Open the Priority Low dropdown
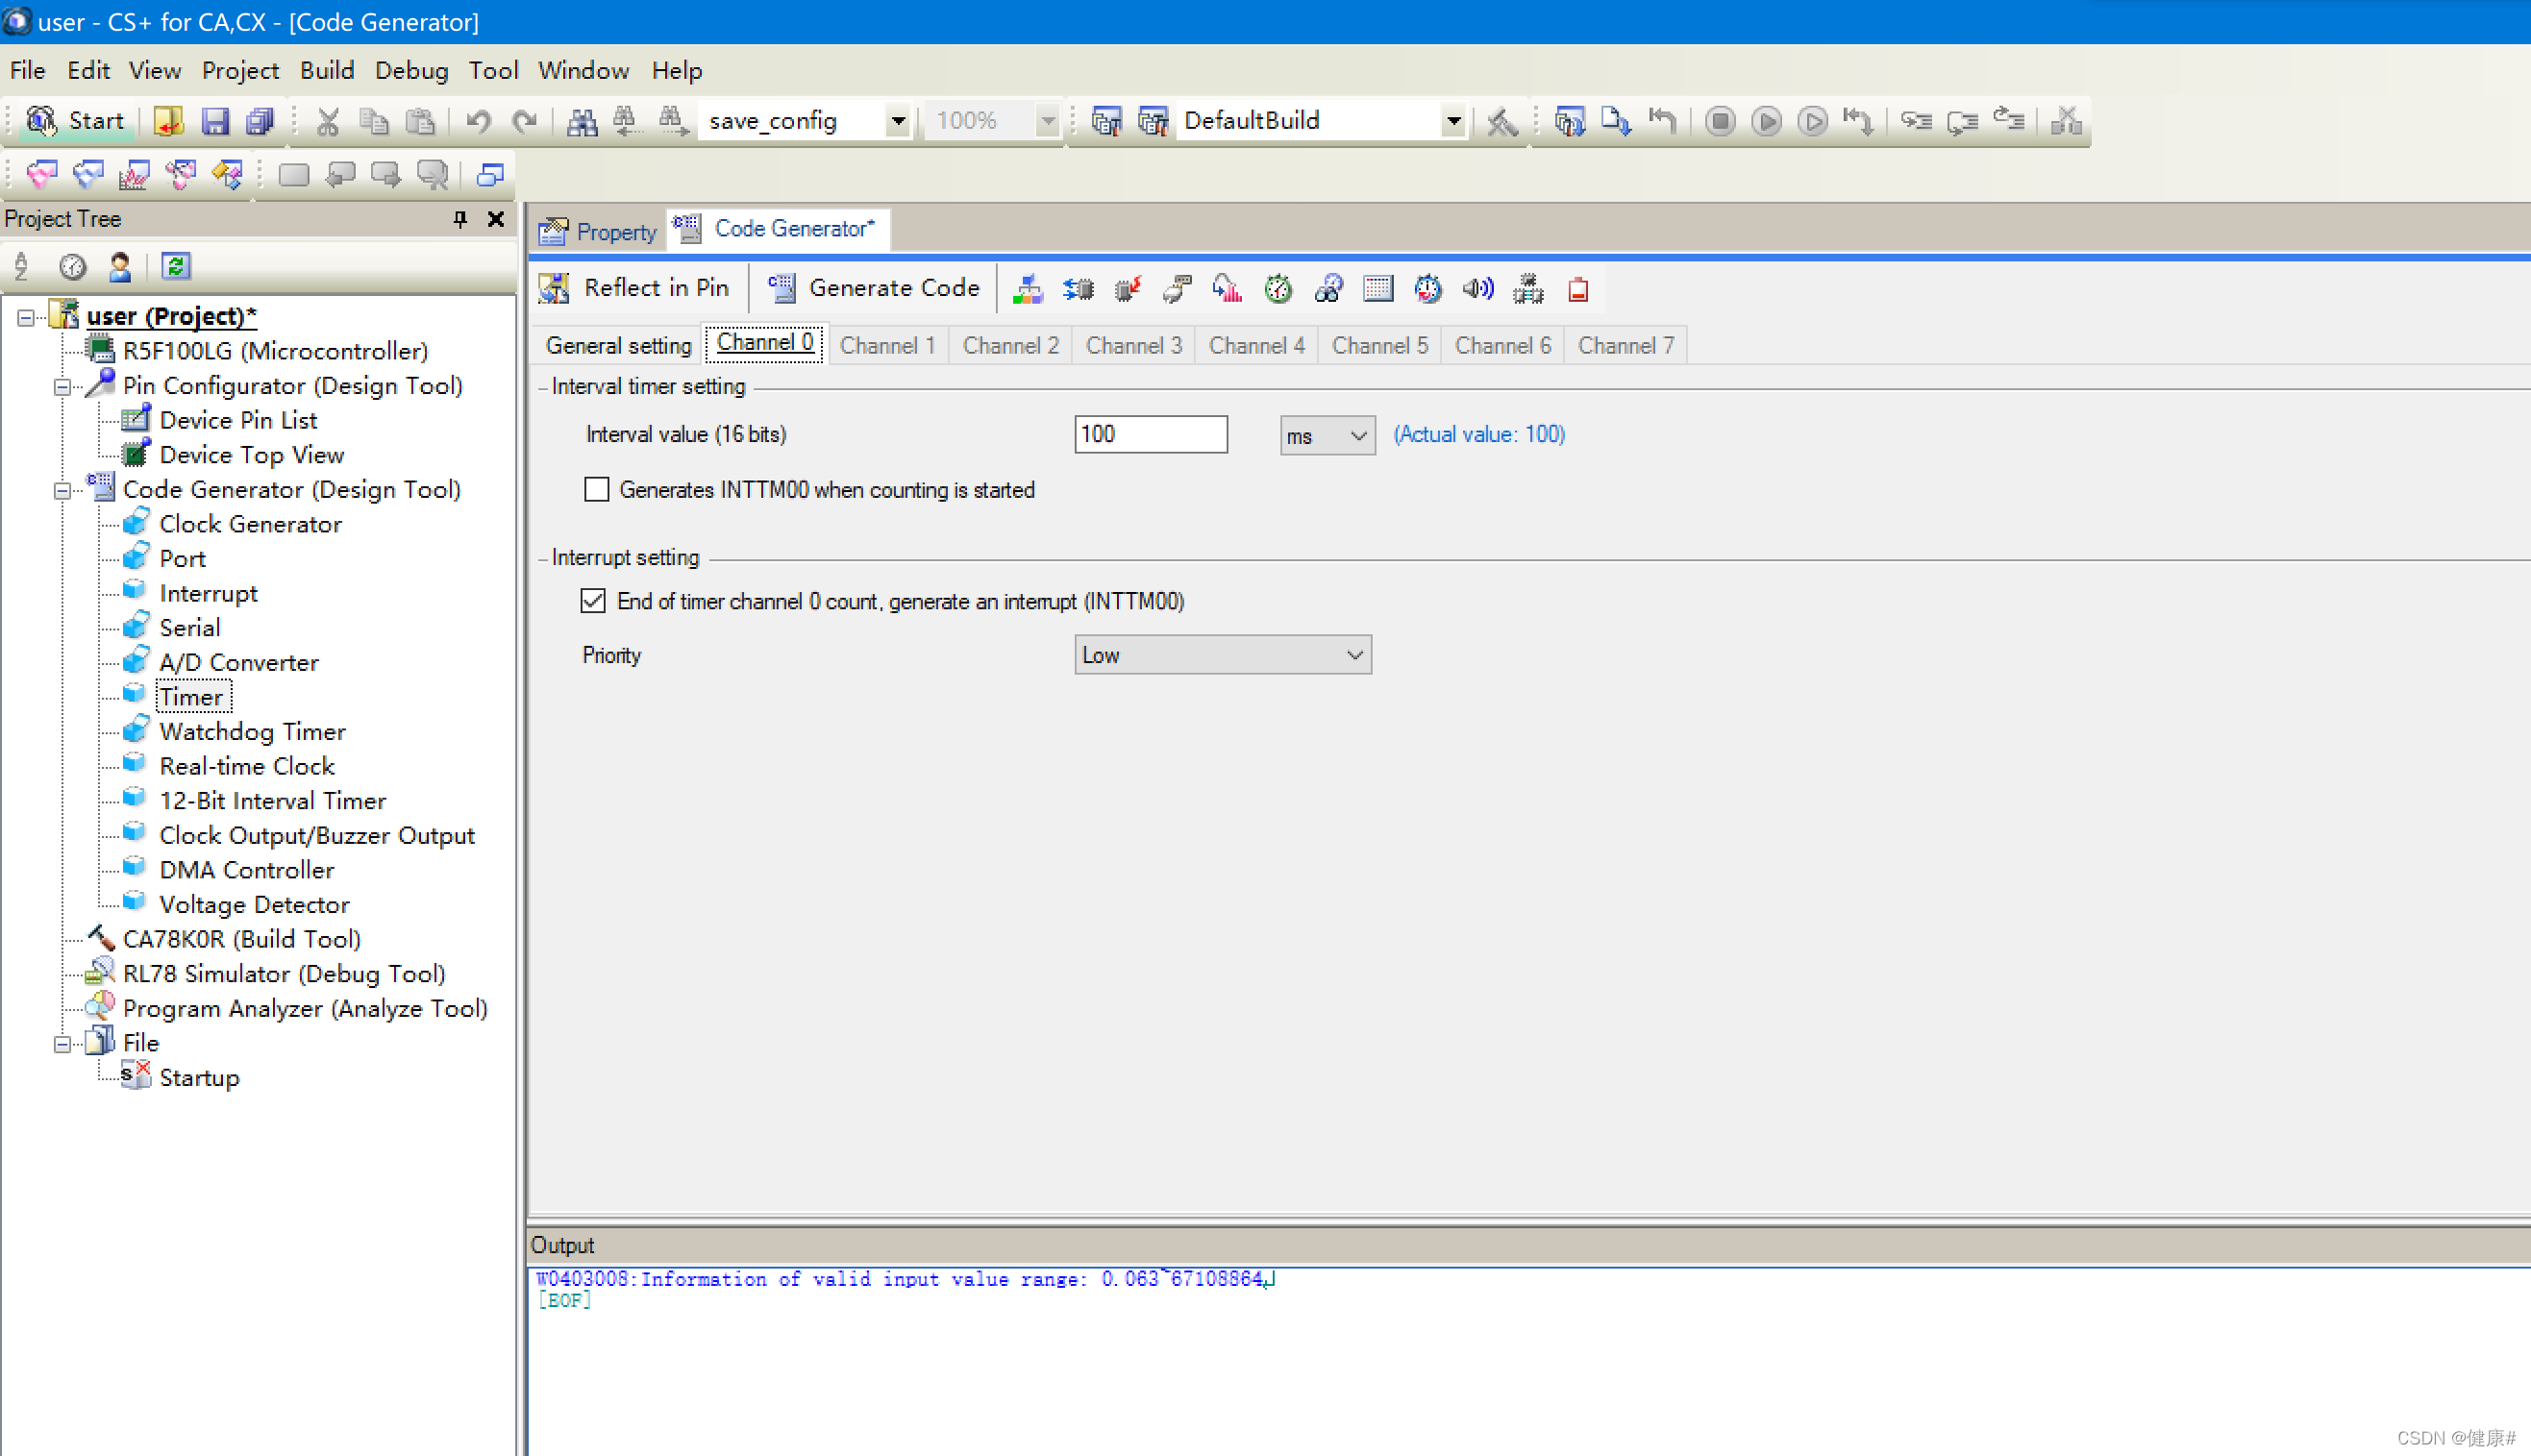 coord(1222,655)
